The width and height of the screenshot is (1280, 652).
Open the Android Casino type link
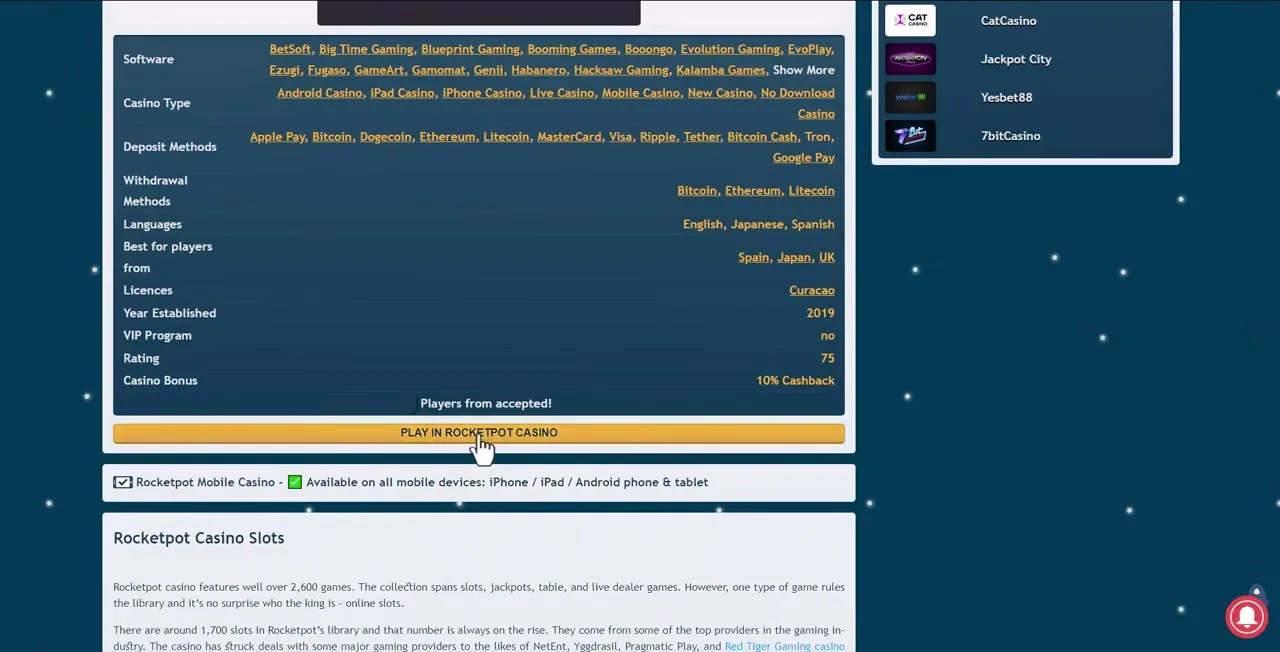(x=320, y=93)
